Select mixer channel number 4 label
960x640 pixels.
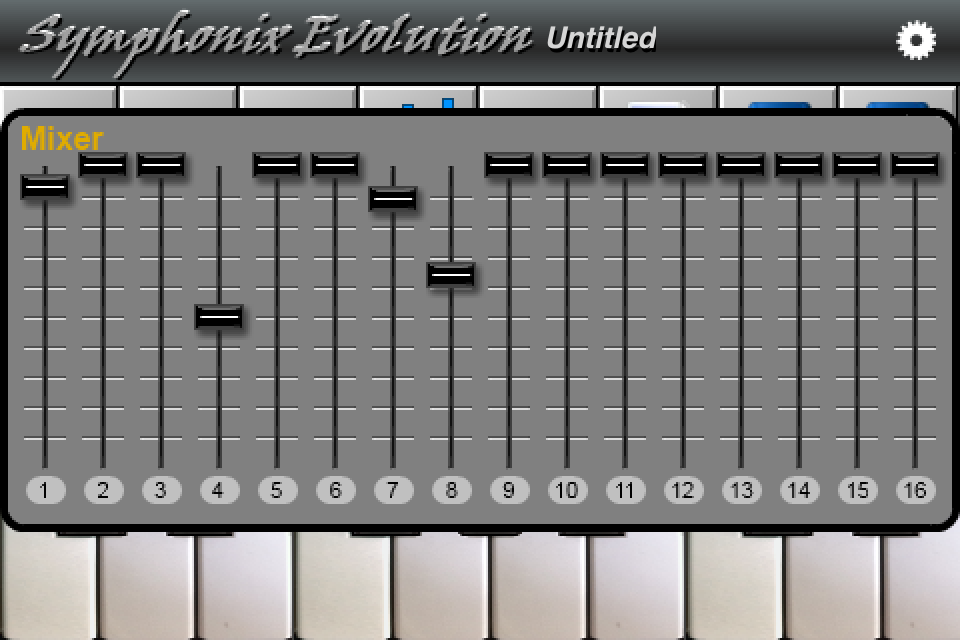[219, 490]
